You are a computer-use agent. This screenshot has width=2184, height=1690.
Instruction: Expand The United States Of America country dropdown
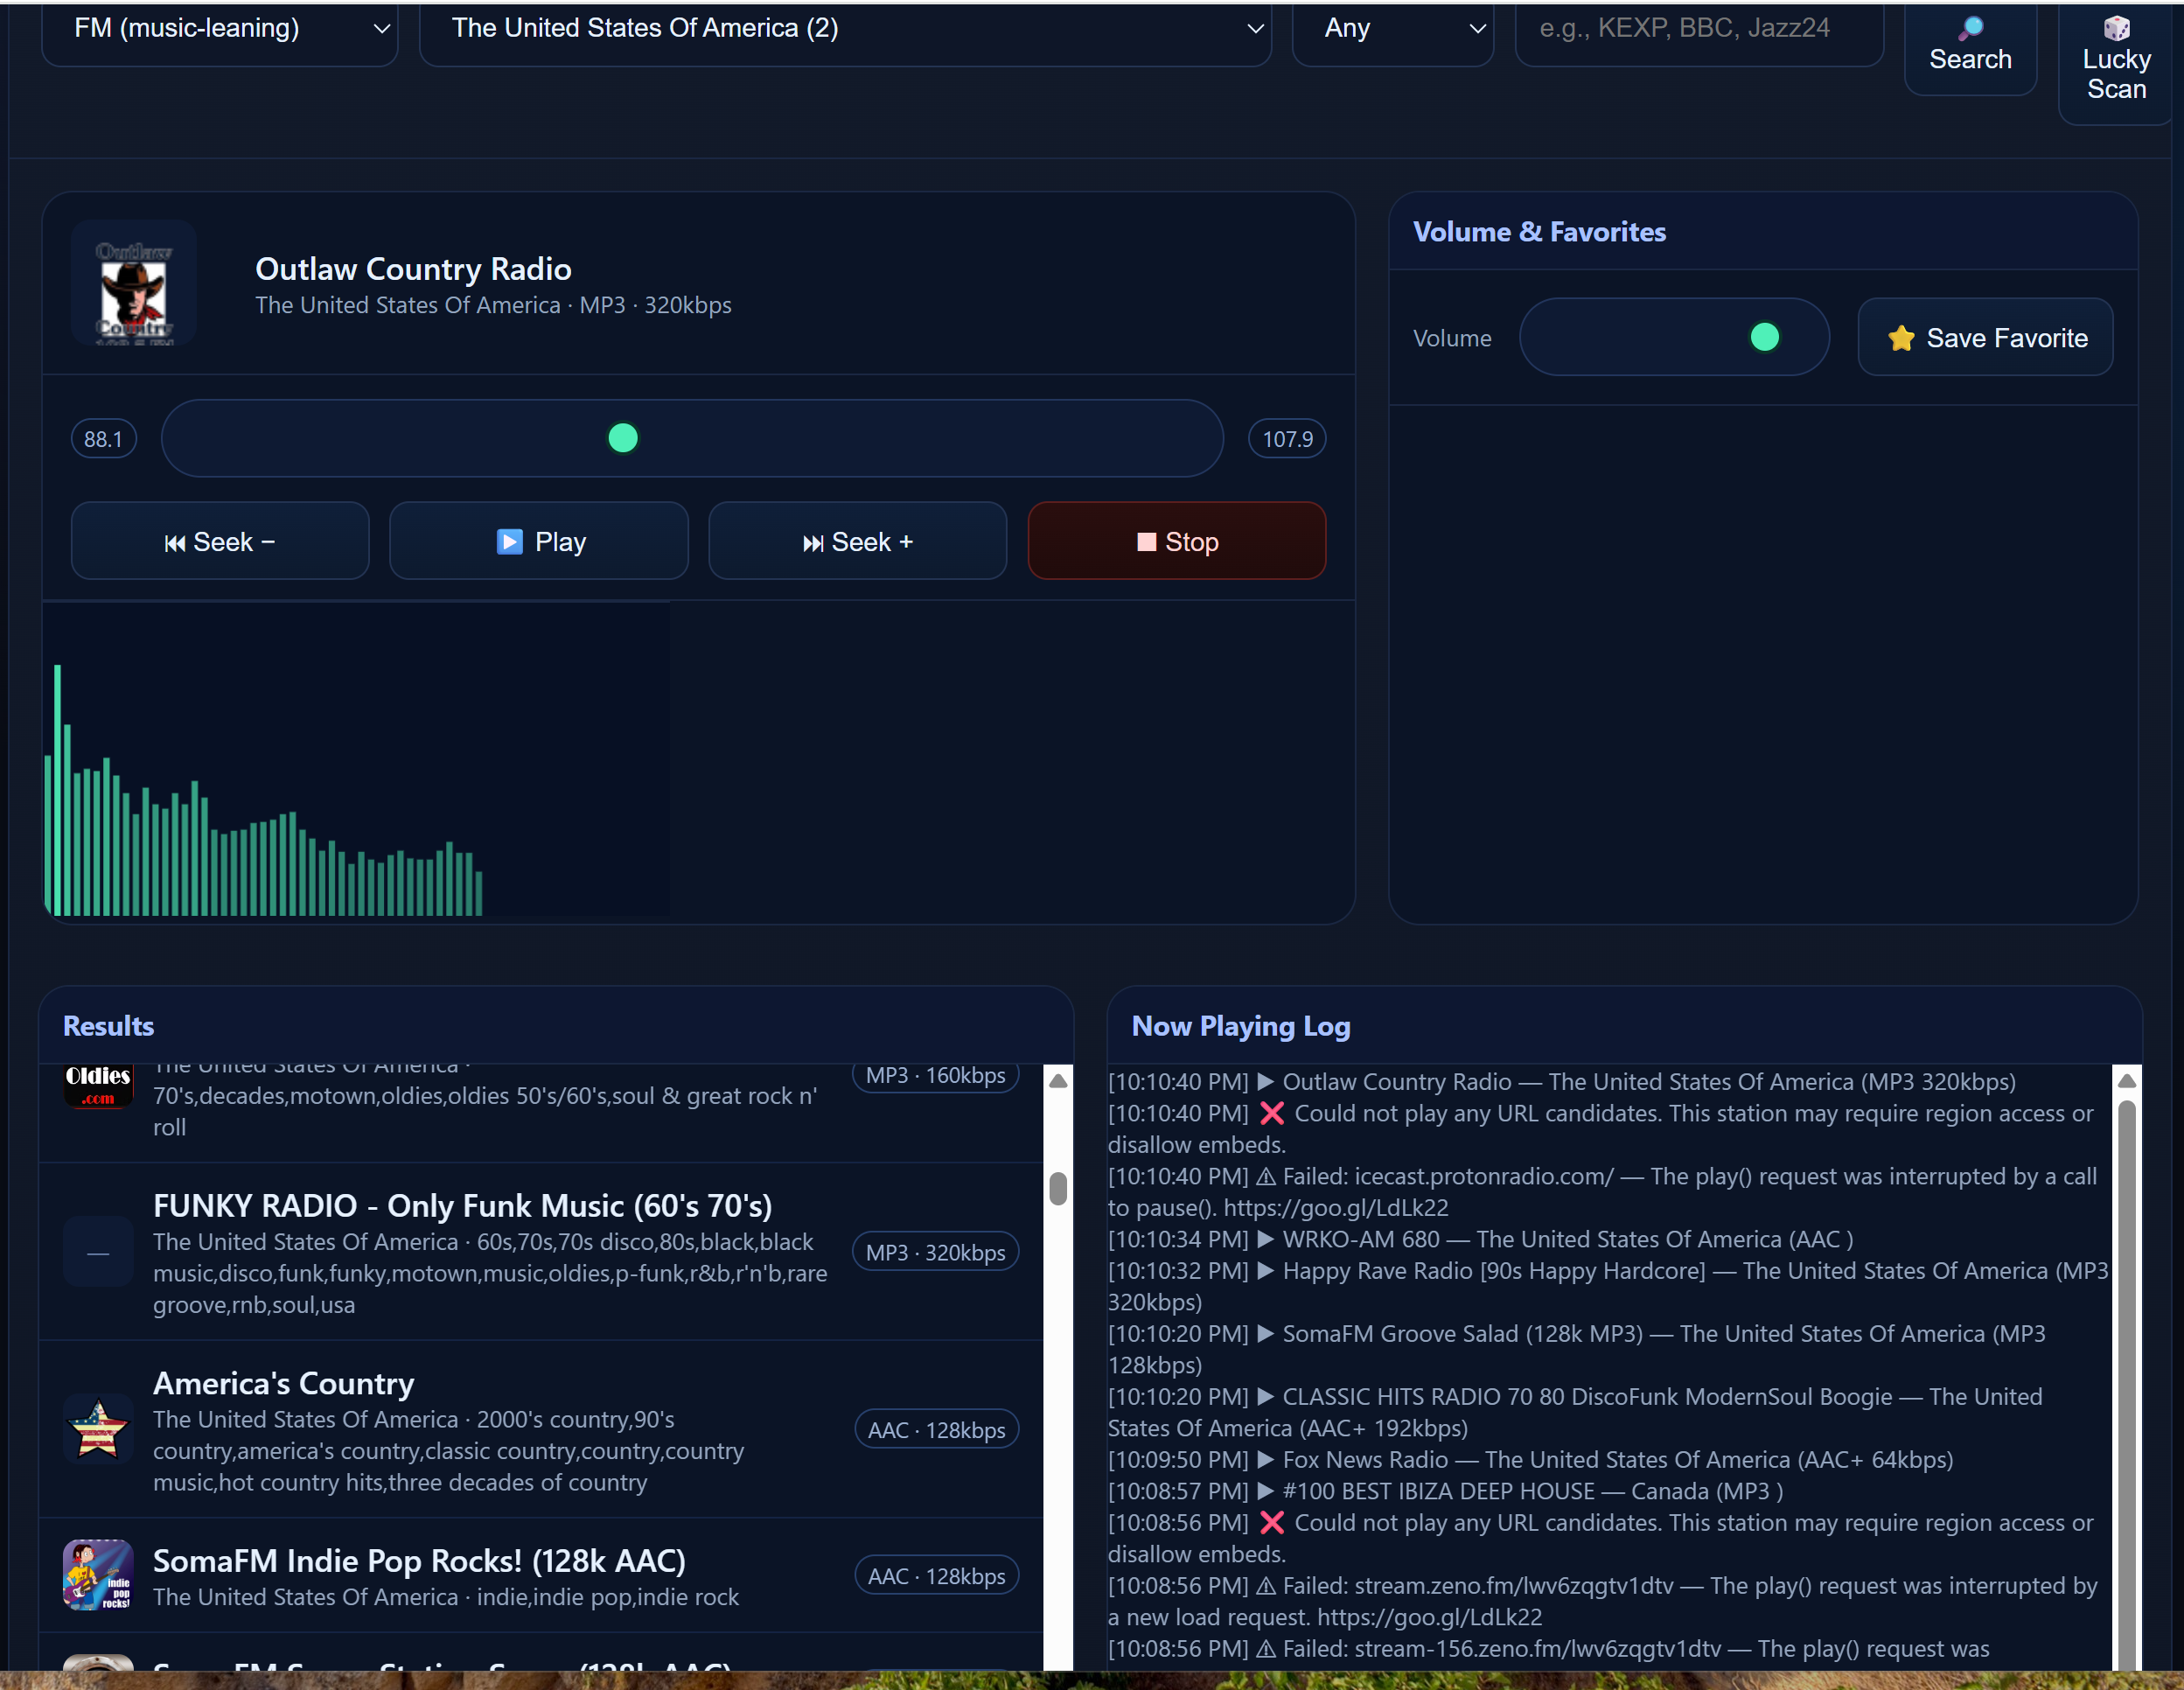844,29
